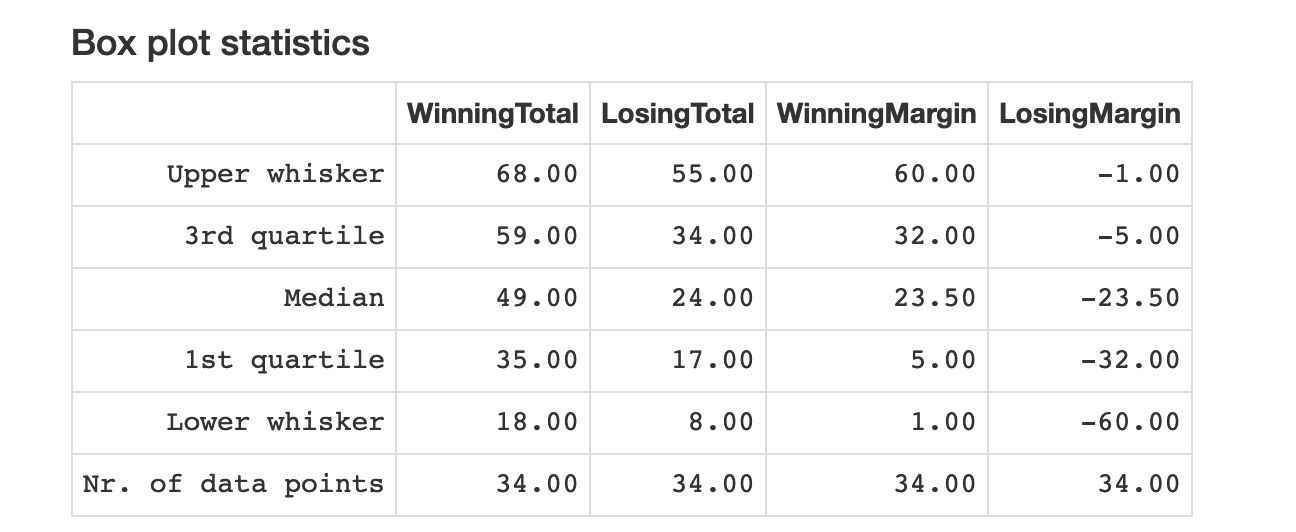Screen dimensions: 1296x532
Task: Select LosingTotal 3rd quartile value 34.00
Action: click(x=712, y=236)
